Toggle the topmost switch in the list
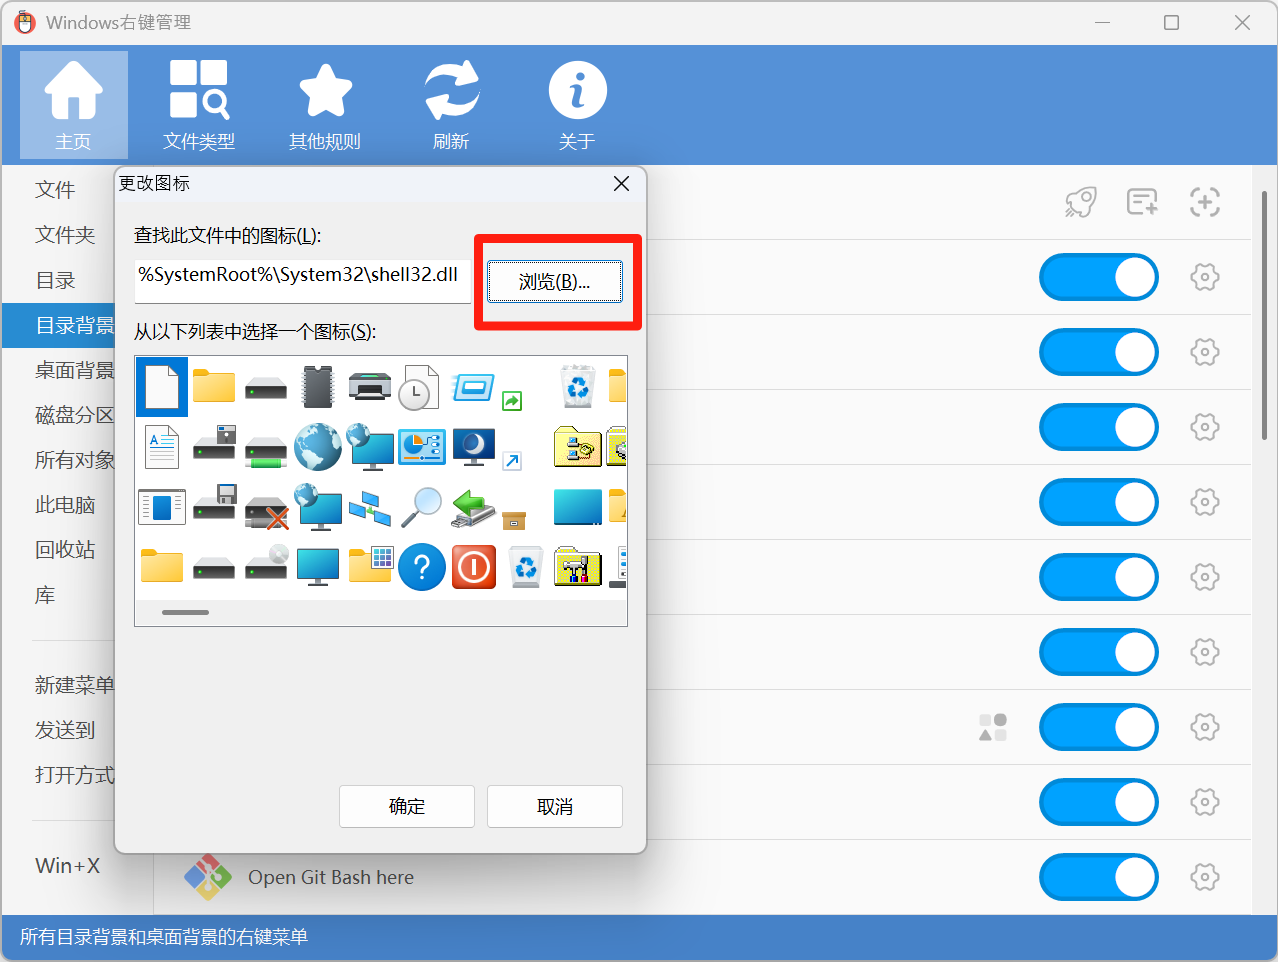 (x=1099, y=277)
